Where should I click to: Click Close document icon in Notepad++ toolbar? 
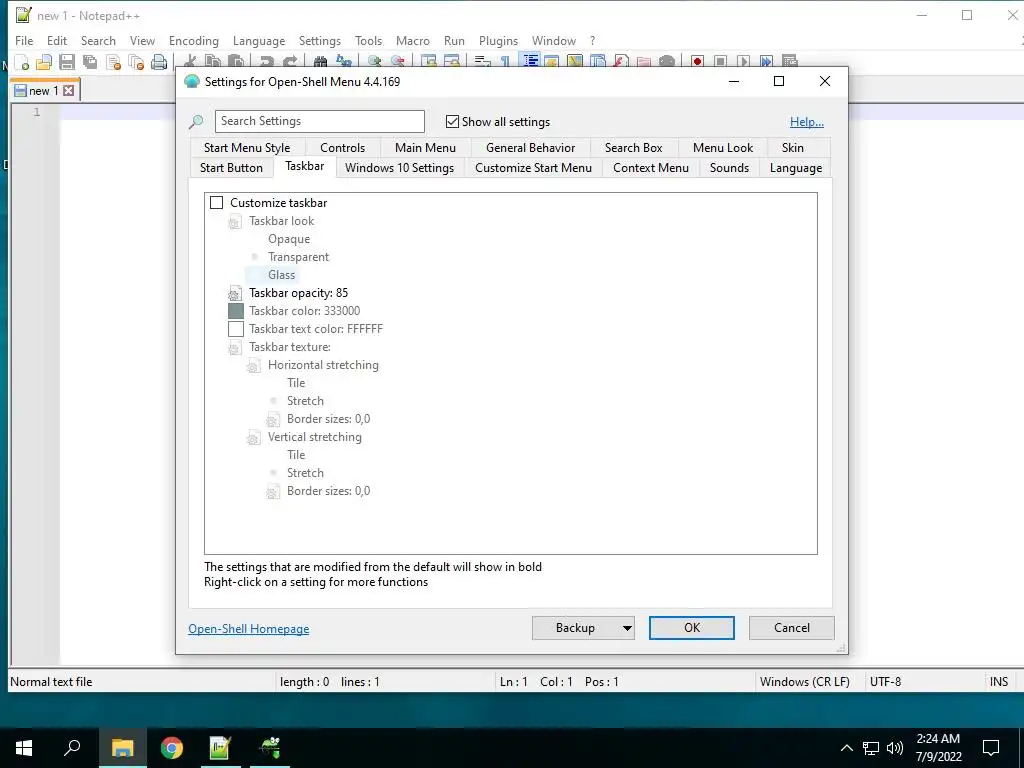pos(113,63)
